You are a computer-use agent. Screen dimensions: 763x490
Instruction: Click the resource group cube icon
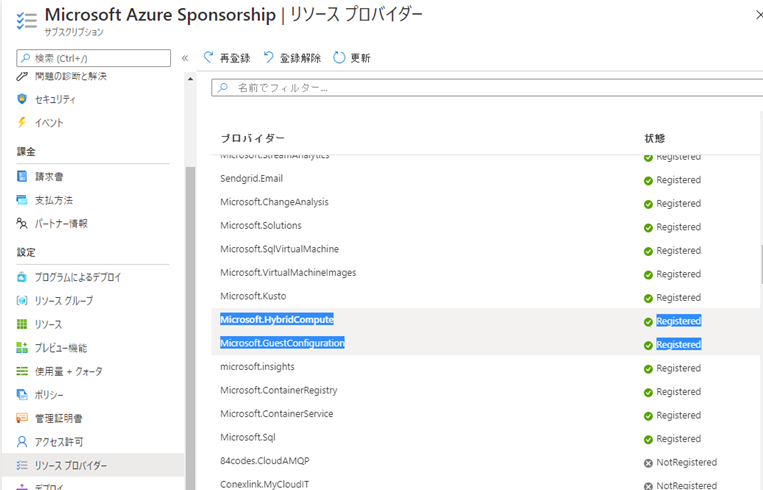22,300
